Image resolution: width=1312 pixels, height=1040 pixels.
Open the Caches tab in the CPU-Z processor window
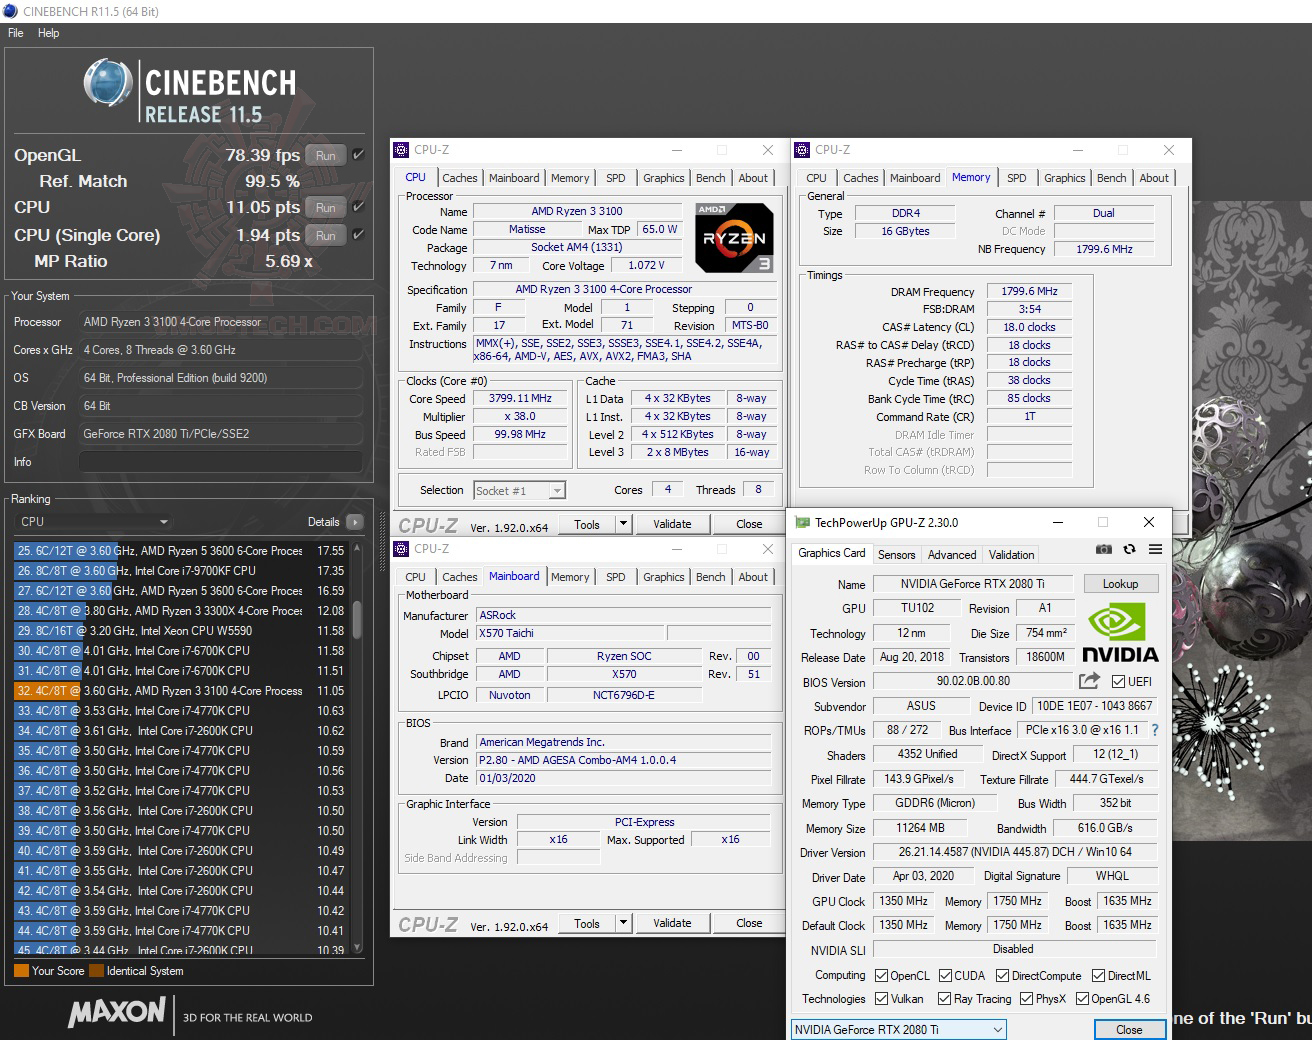[x=460, y=178]
